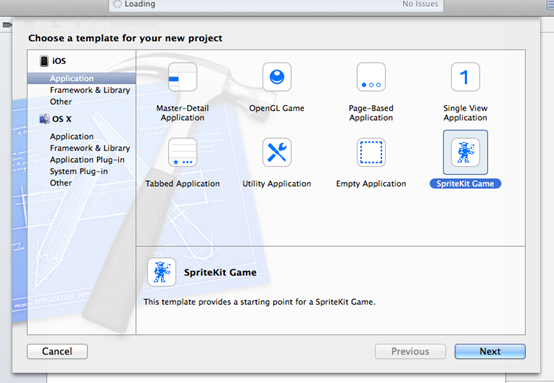Select the Utility Application template icon
This screenshot has width=554, height=383.
click(x=277, y=152)
